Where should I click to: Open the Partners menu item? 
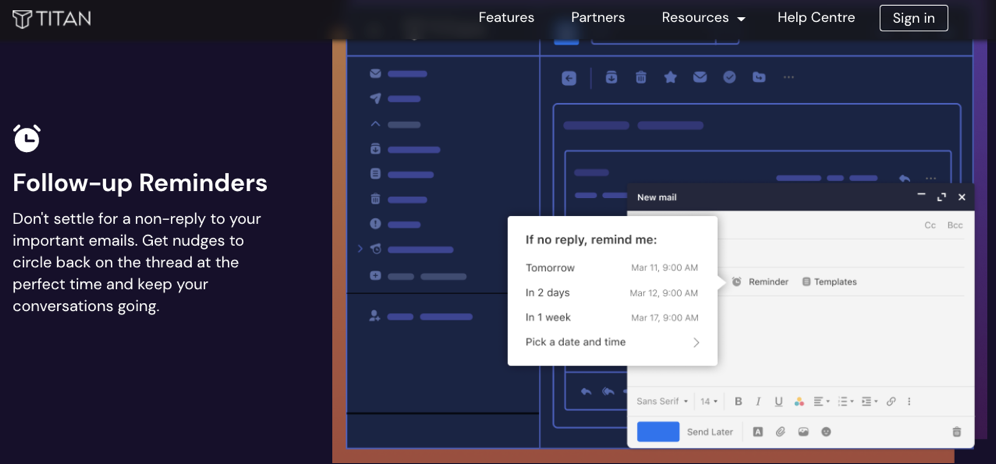pyautogui.click(x=598, y=18)
